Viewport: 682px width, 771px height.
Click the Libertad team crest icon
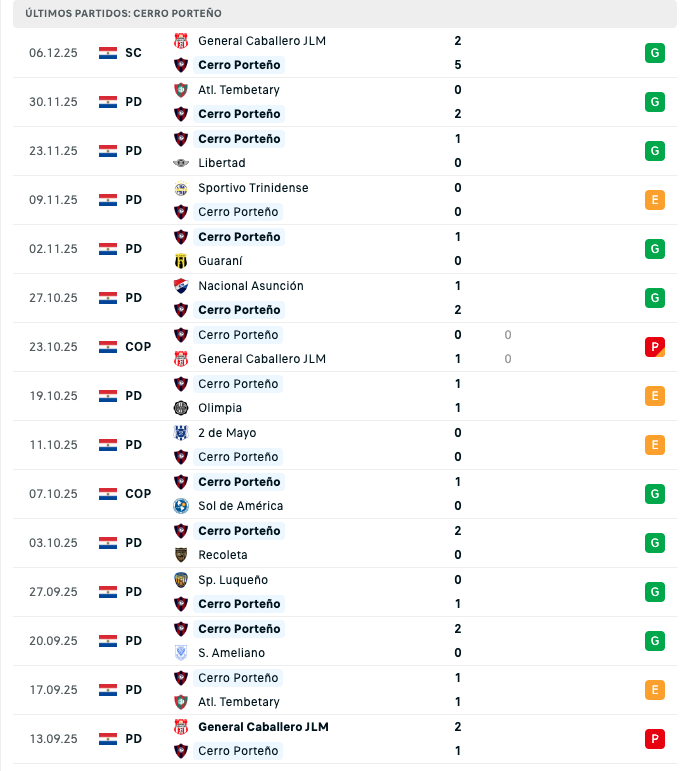coord(181,163)
